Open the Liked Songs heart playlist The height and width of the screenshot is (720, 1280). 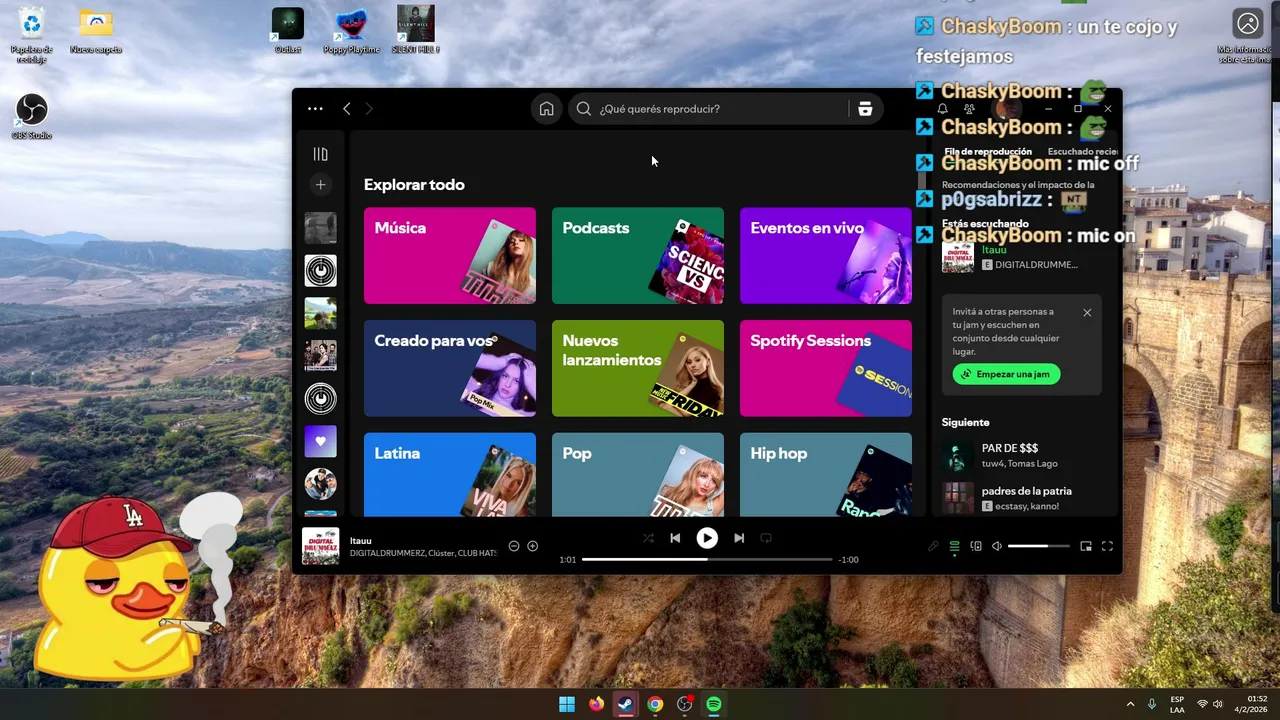pyautogui.click(x=320, y=441)
